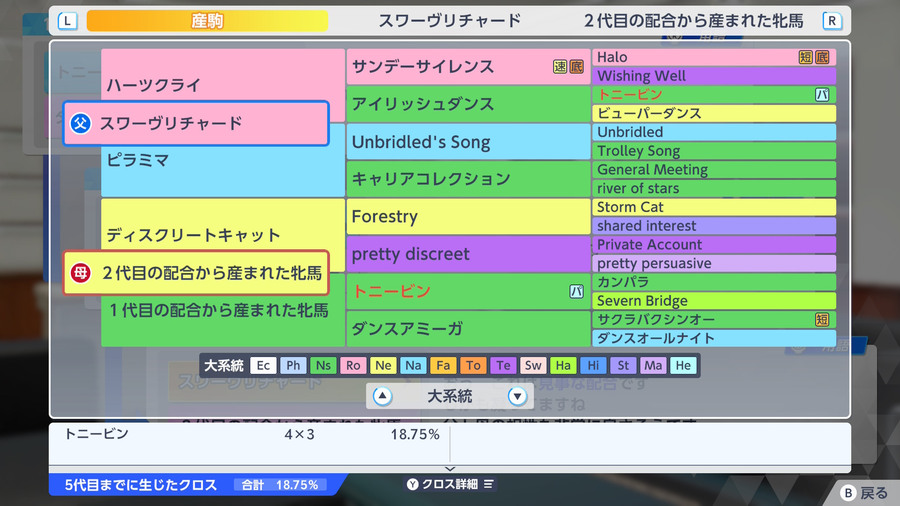Click the Hi lineage swatch

coord(593,365)
